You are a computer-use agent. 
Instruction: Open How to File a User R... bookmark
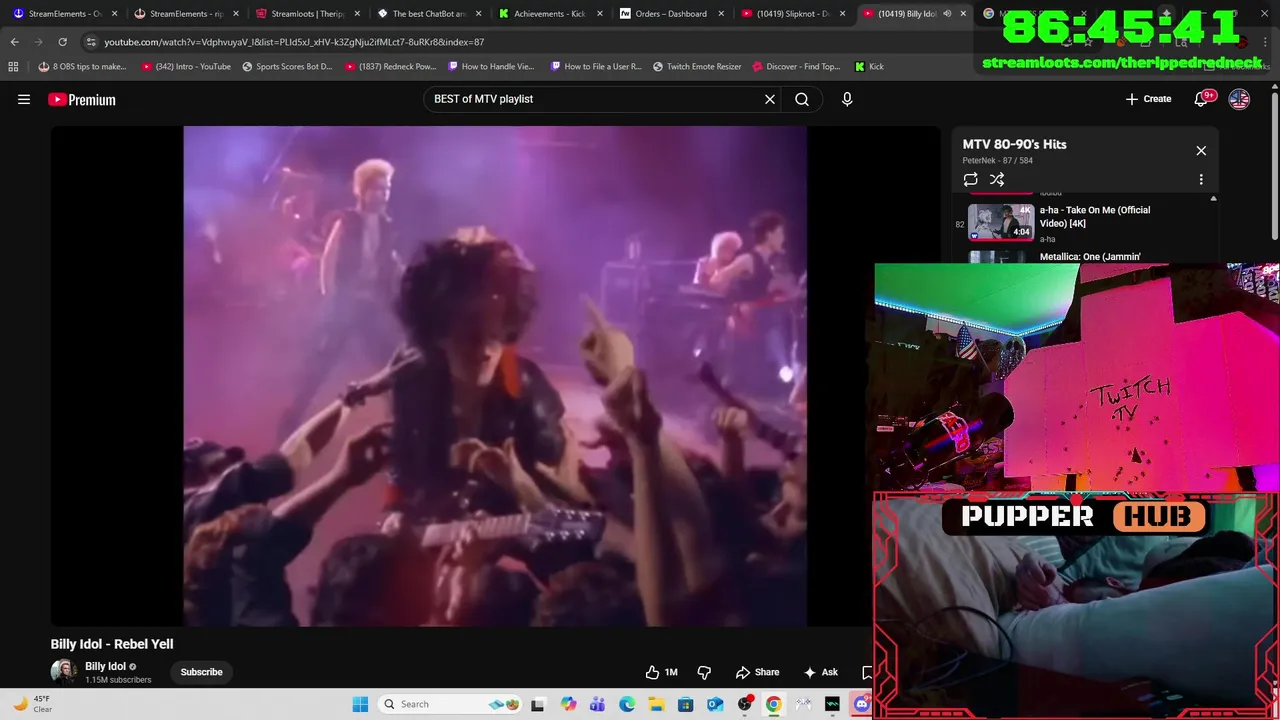tap(596, 66)
